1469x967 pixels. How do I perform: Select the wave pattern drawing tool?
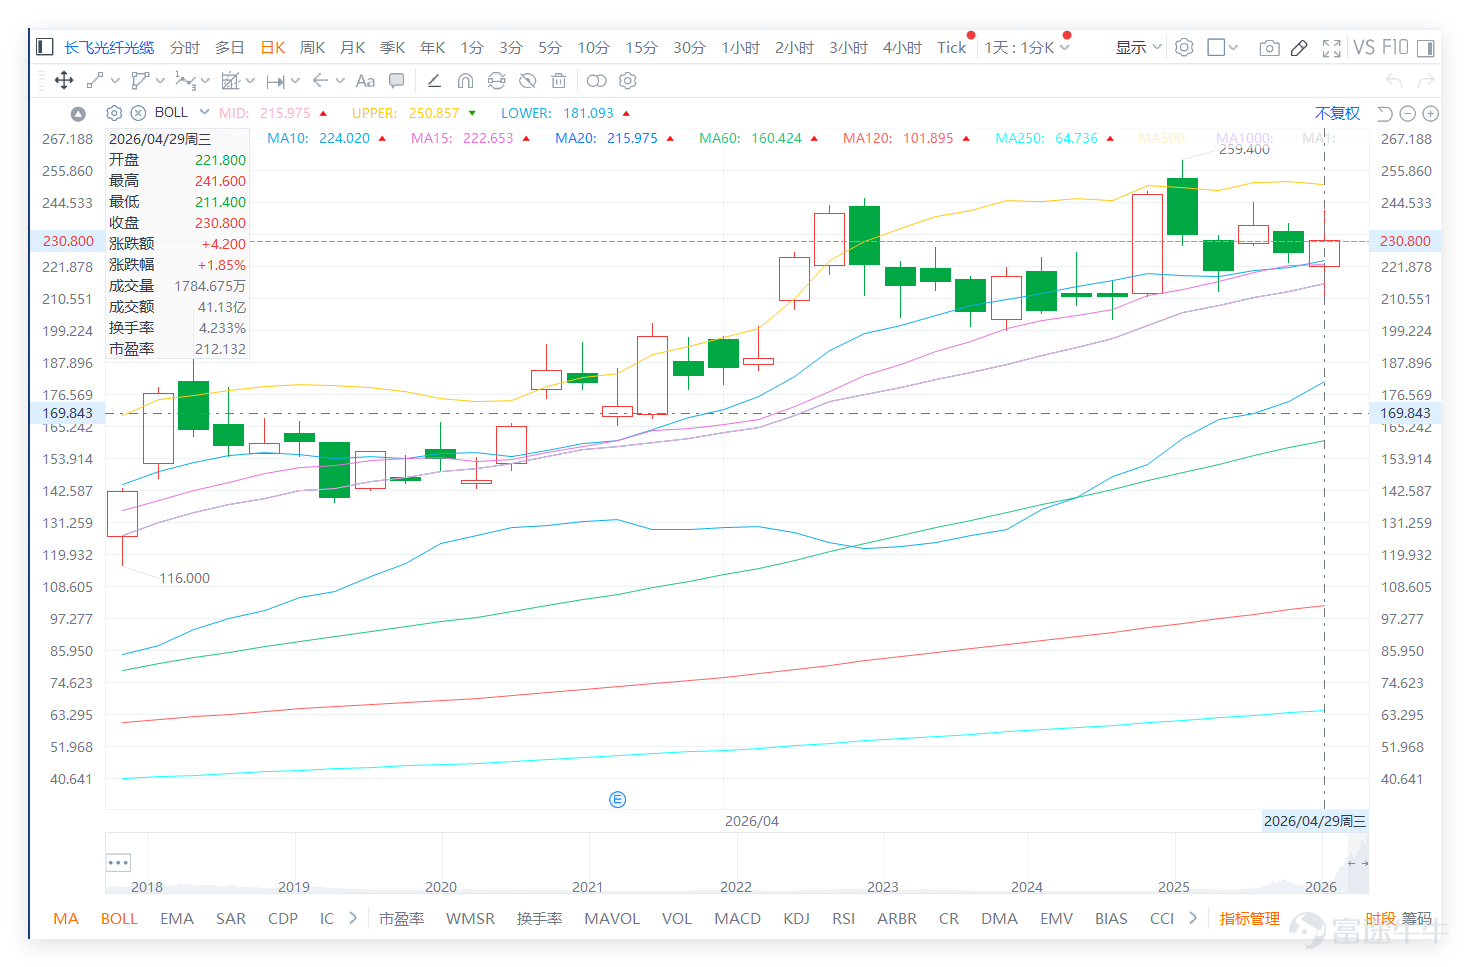coord(185,81)
